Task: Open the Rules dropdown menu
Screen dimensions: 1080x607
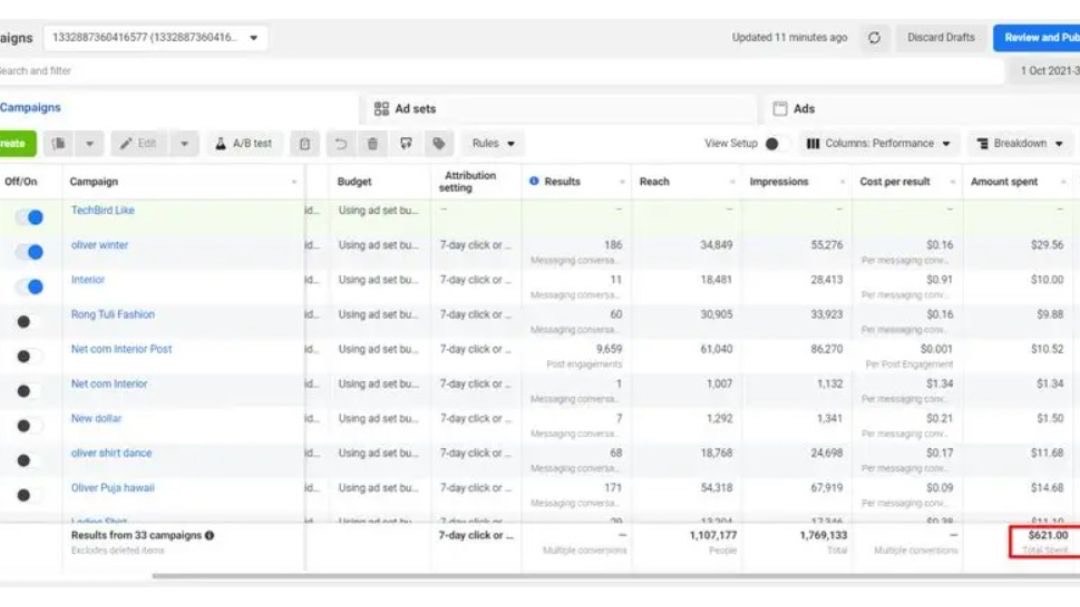Action: [493, 144]
